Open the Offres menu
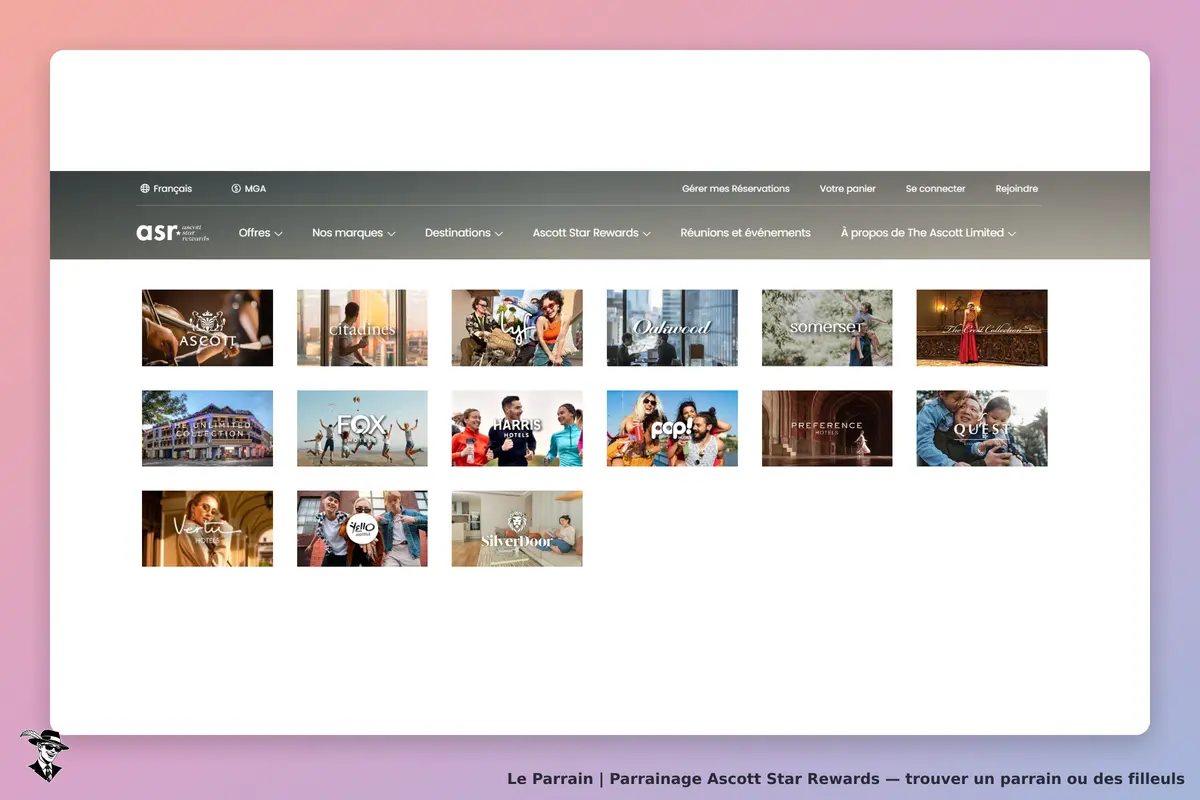 pos(260,233)
